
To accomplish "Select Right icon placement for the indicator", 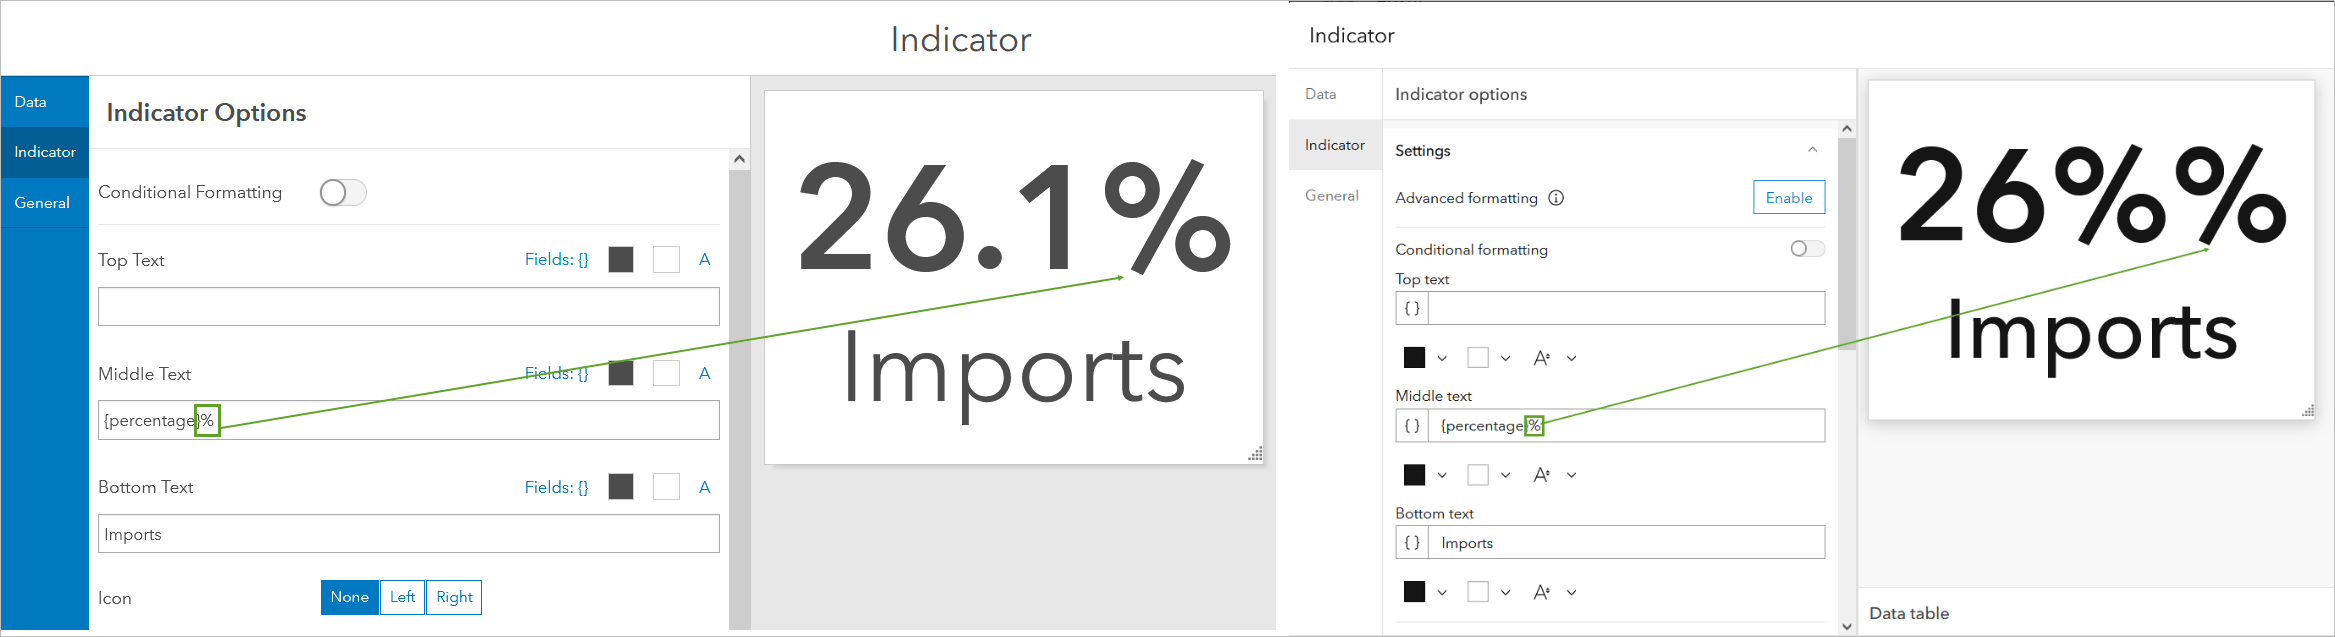I will (x=453, y=597).
